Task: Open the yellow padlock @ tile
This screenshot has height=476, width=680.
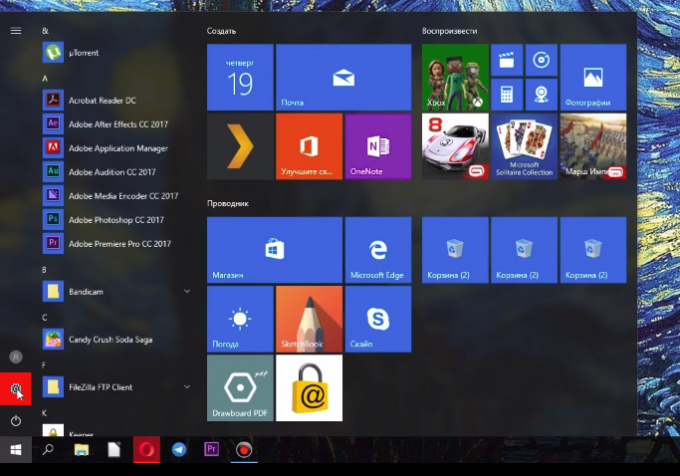Action: click(x=309, y=388)
